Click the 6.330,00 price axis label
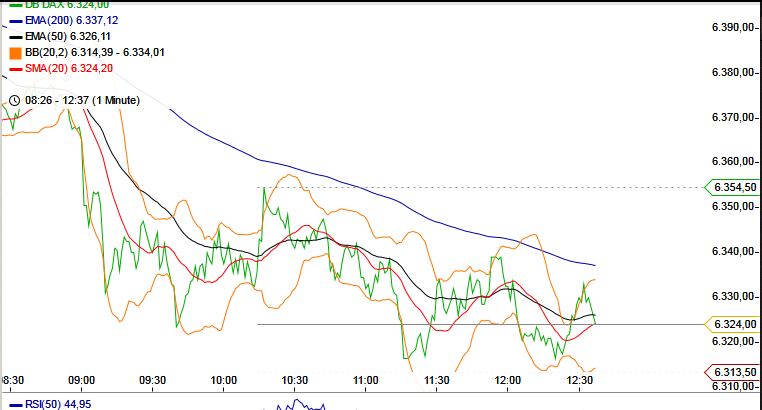This screenshot has width=762, height=410. coord(733,296)
